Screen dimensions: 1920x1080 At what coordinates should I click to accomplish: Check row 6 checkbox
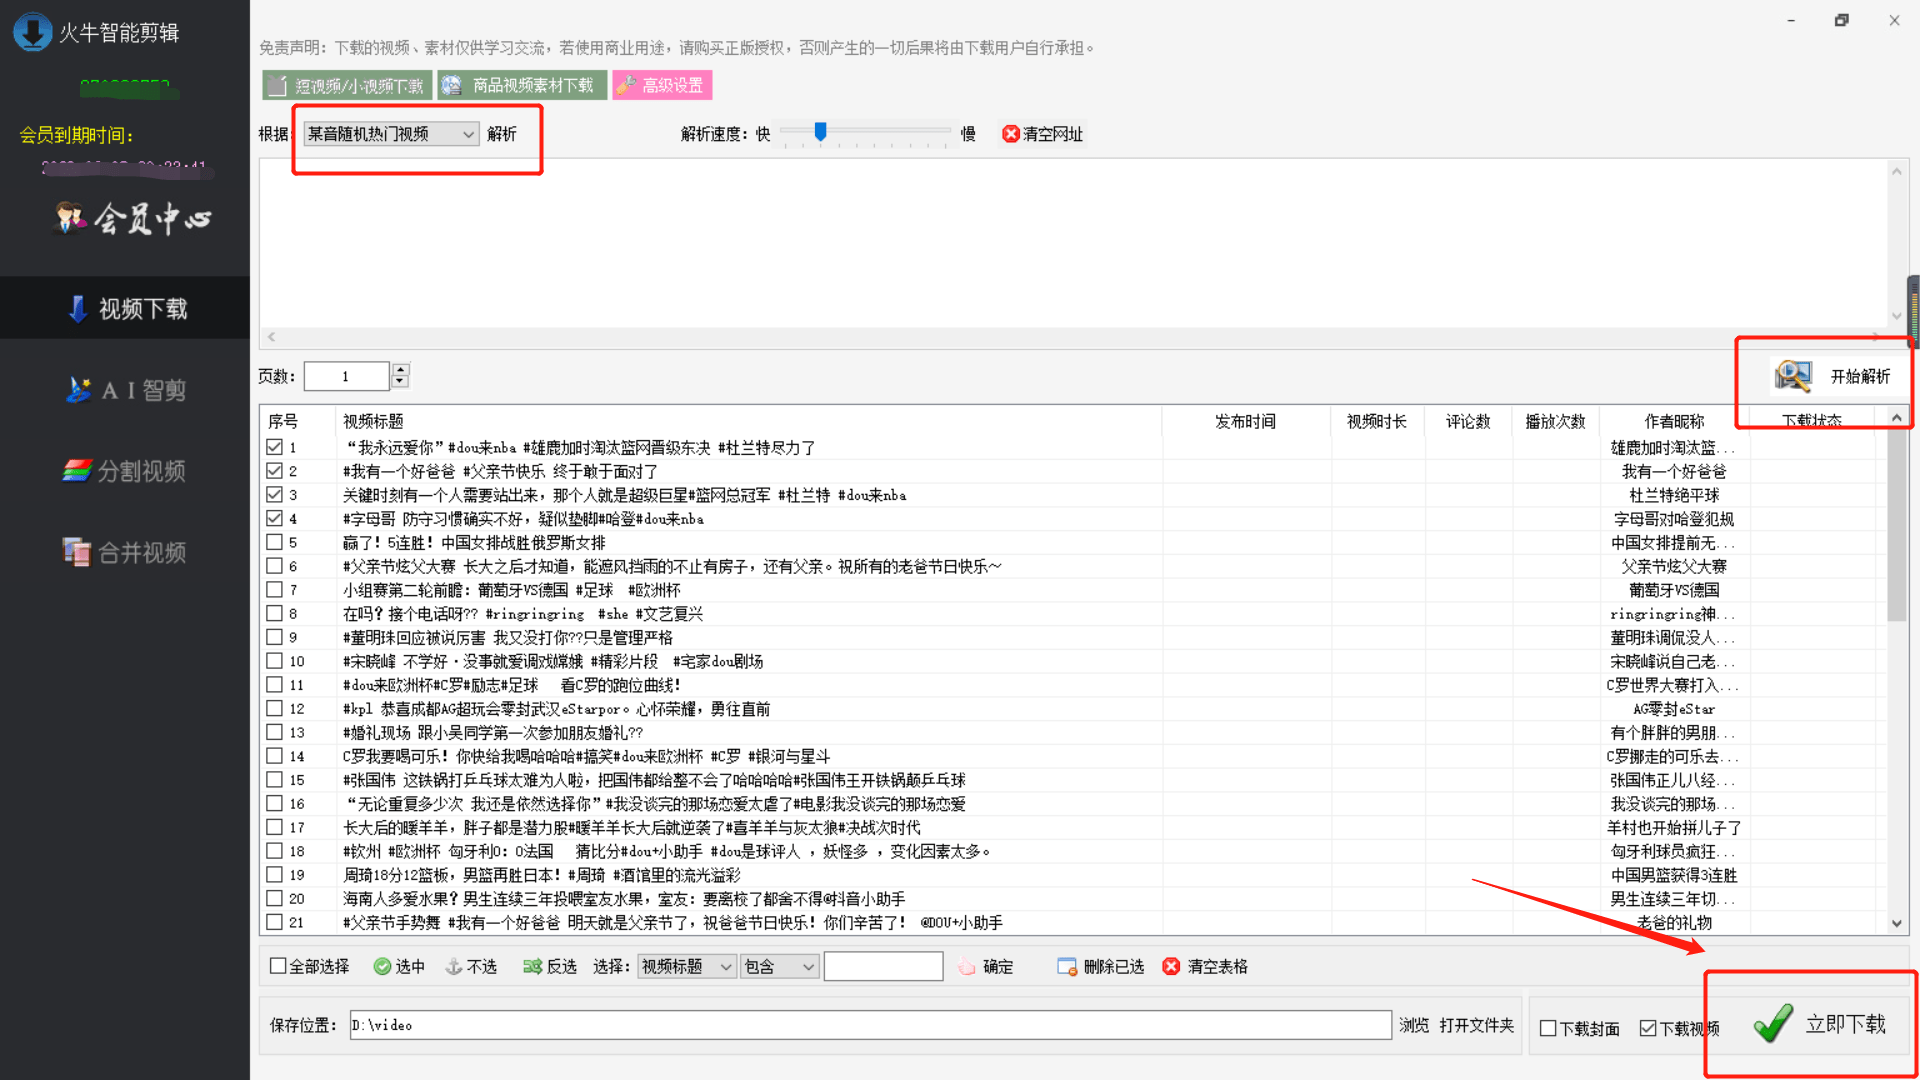(x=274, y=566)
